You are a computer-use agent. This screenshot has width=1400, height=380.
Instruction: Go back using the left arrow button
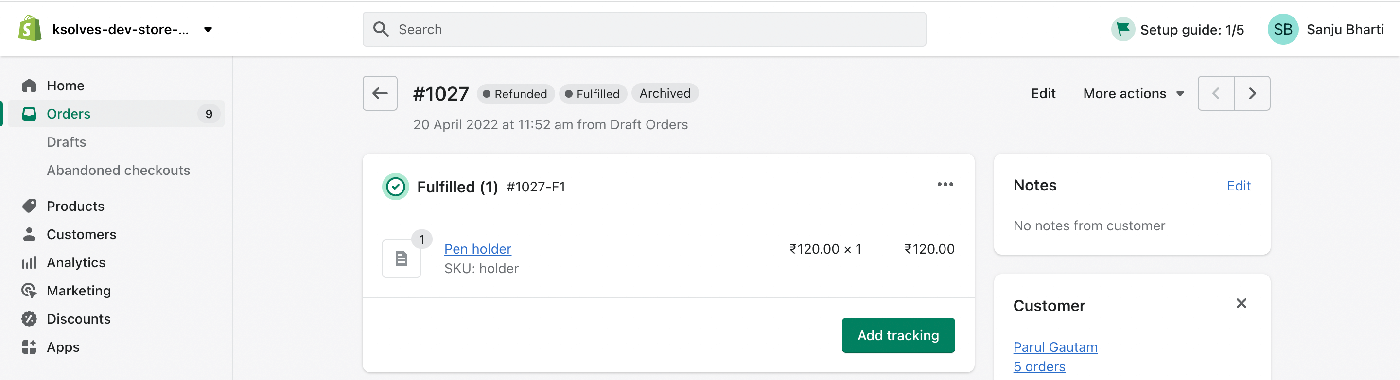(380, 93)
